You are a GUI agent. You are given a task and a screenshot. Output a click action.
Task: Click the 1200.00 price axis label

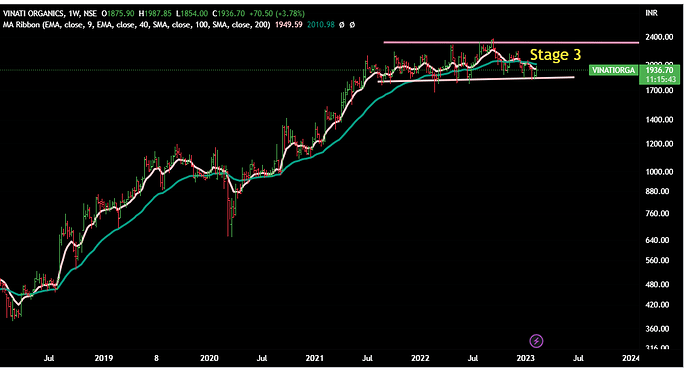point(659,144)
